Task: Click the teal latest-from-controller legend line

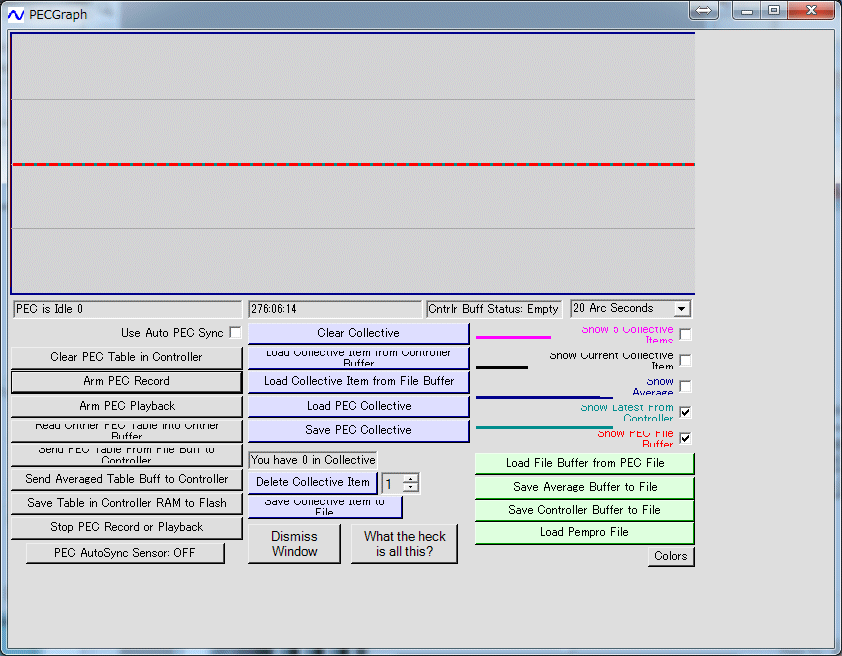Action: coord(545,427)
